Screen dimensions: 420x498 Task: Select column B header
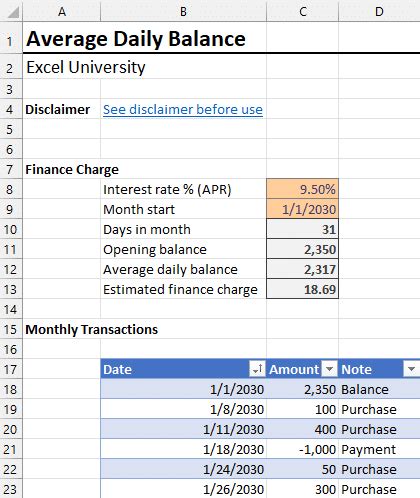[x=183, y=11]
